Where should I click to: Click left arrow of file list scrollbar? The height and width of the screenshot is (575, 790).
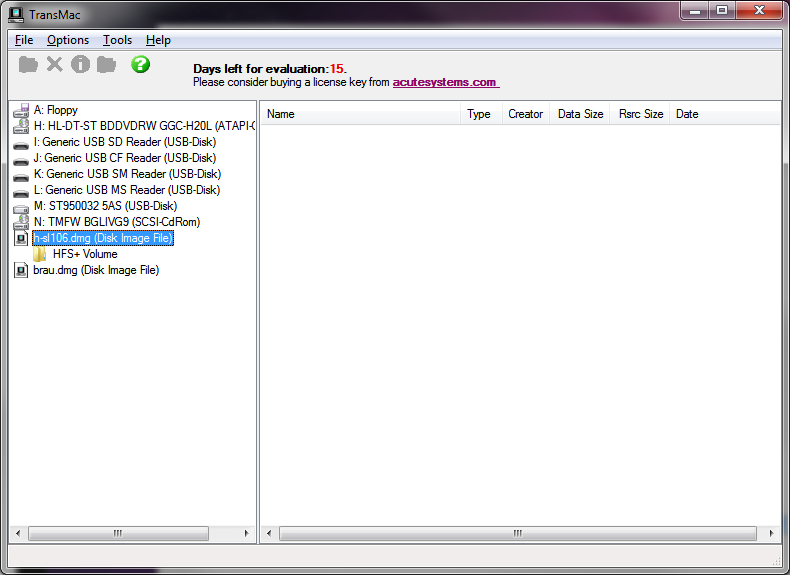click(x=269, y=533)
